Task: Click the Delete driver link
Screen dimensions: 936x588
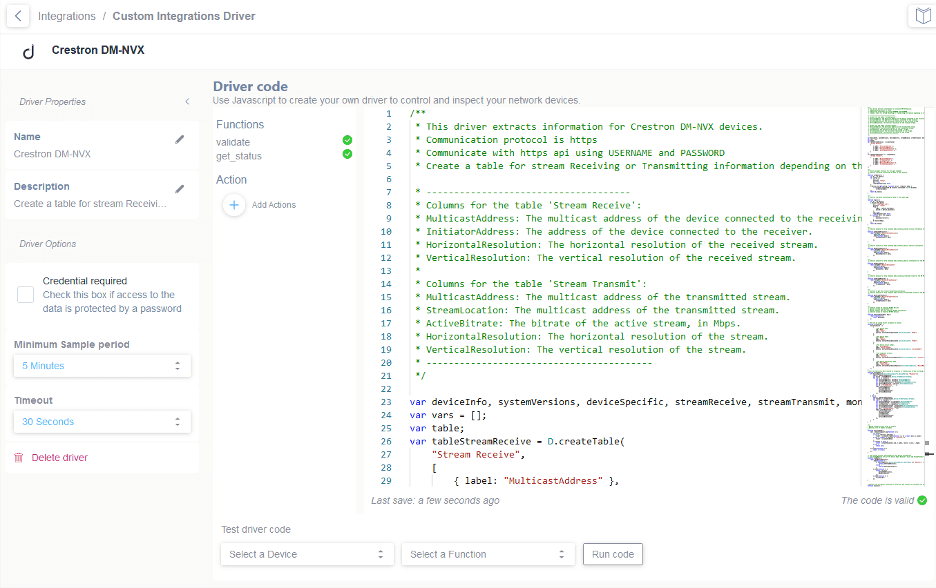Action: click(60, 457)
